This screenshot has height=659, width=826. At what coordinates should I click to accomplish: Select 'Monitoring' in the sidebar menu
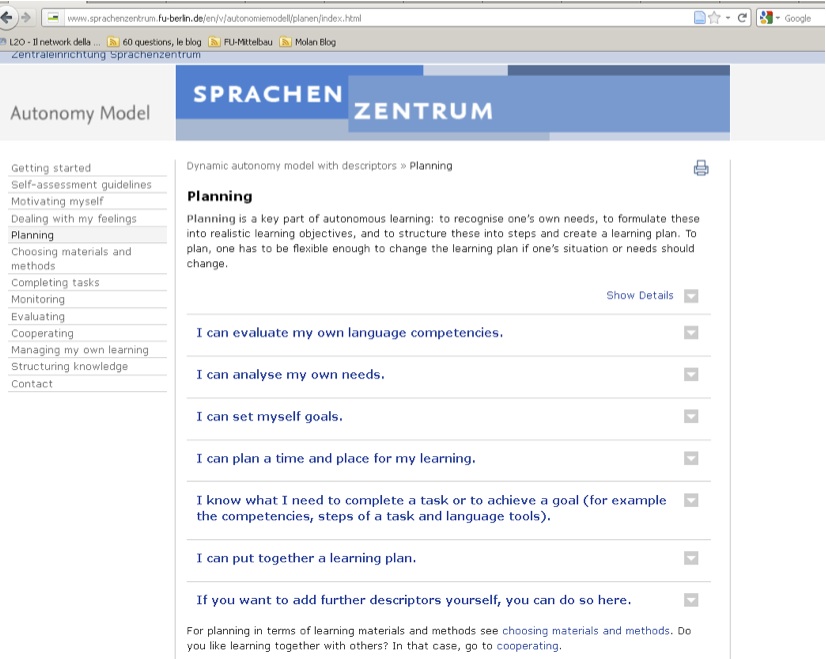point(38,300)
